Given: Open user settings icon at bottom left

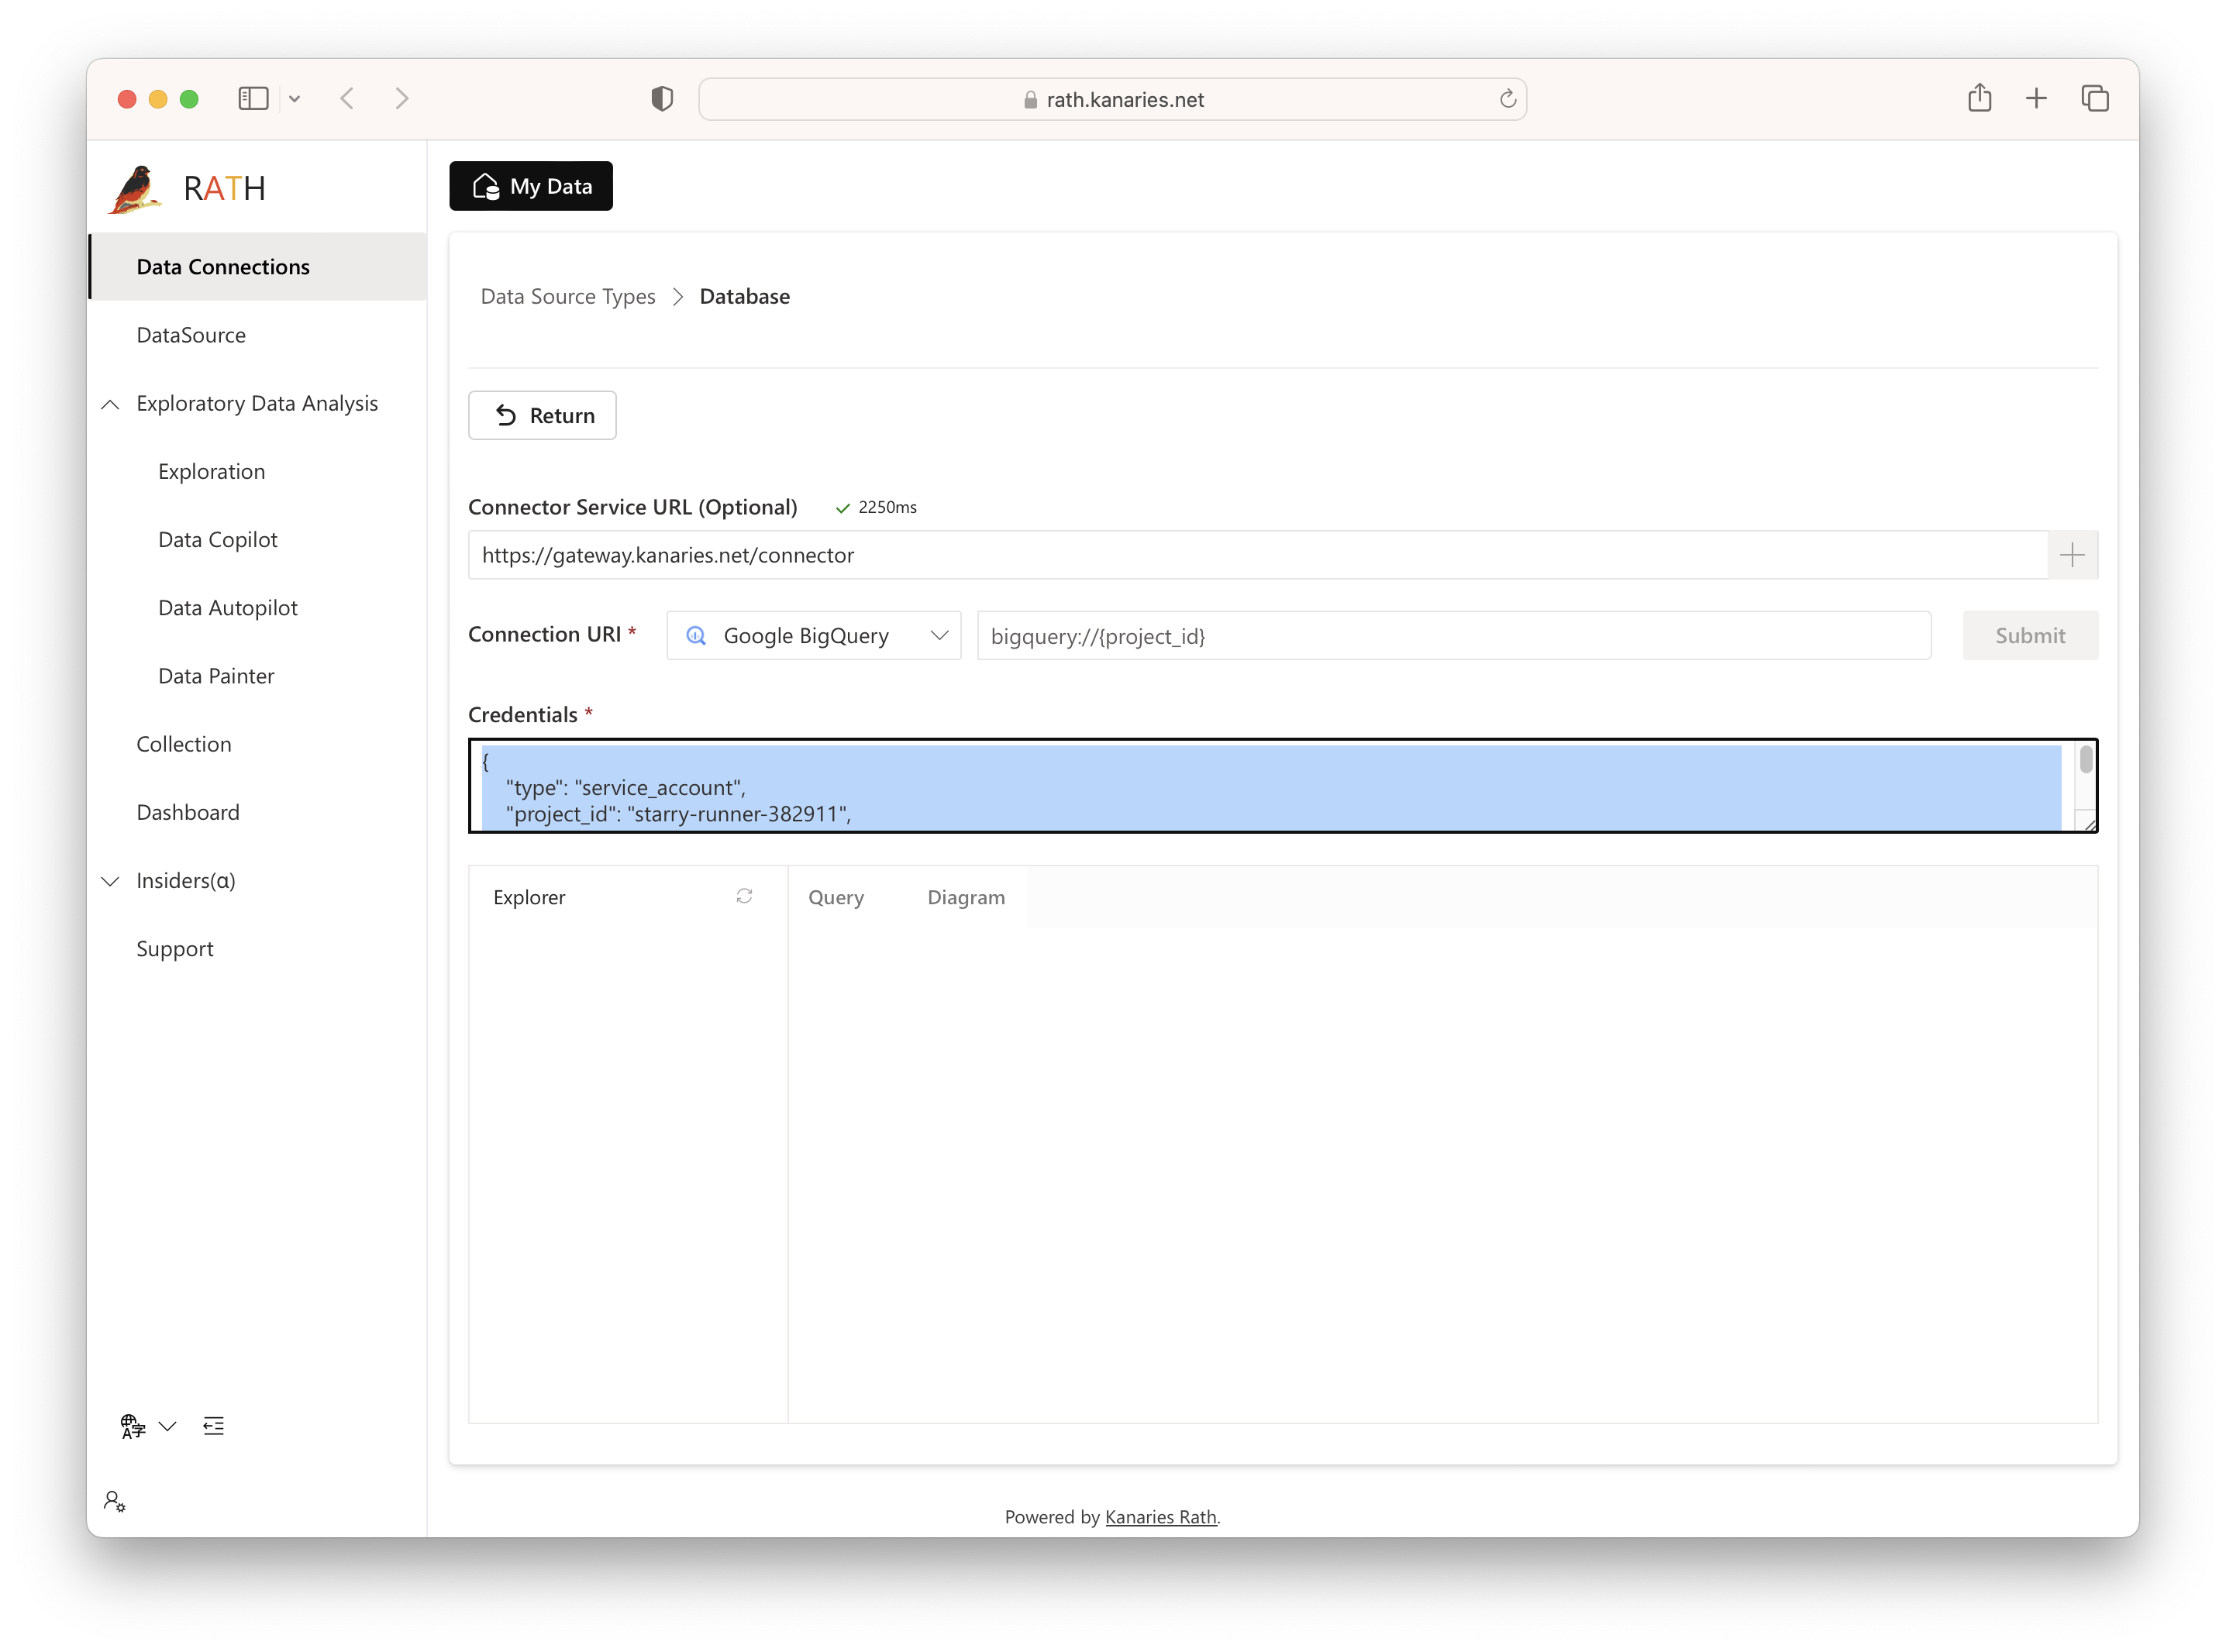Looking at the screenshot, I should (x=114, y=1501).
